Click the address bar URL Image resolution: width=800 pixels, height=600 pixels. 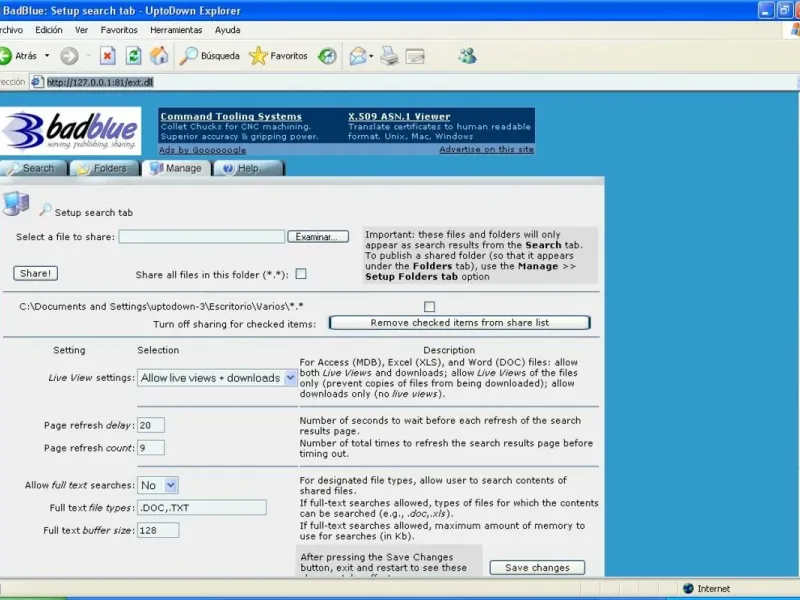(100, 82)
